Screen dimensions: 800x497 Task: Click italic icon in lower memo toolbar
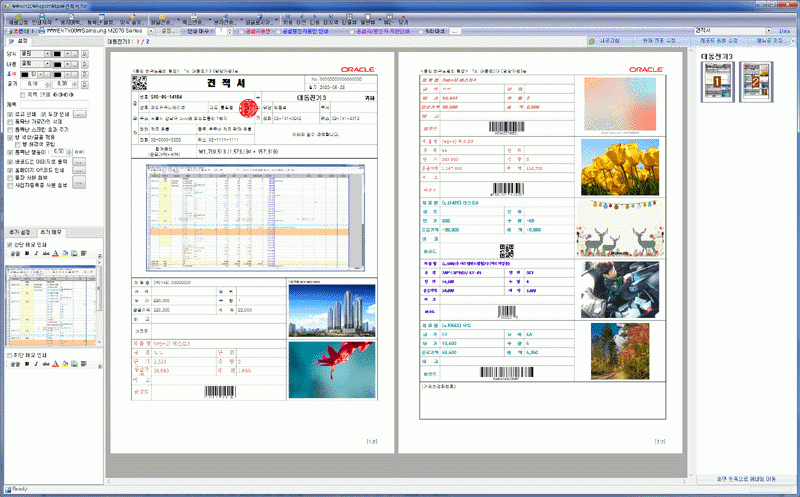coord(36,364)
